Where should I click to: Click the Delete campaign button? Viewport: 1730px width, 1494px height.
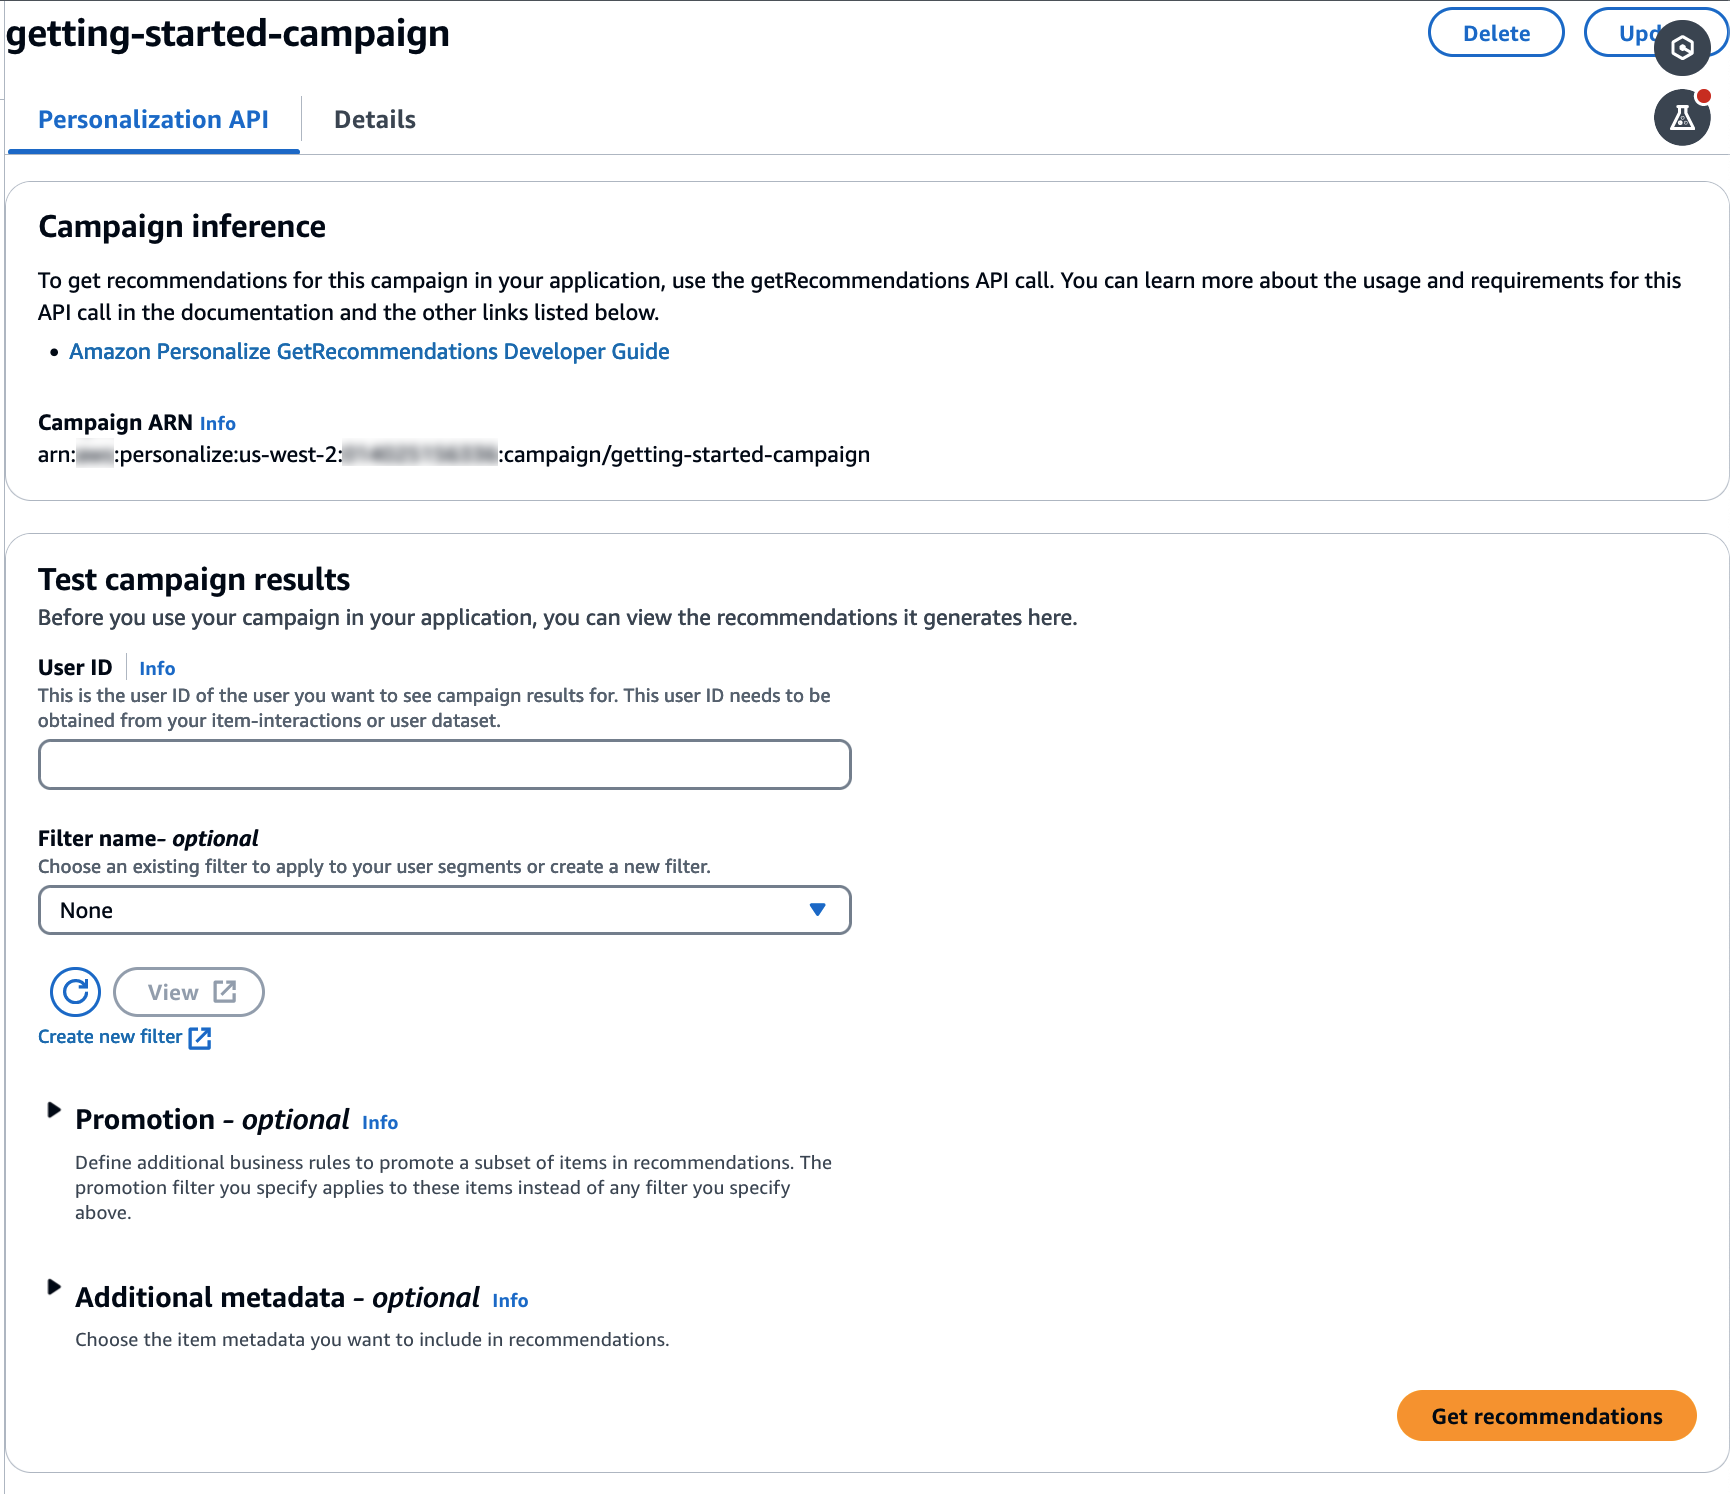tap(1495, 33)
